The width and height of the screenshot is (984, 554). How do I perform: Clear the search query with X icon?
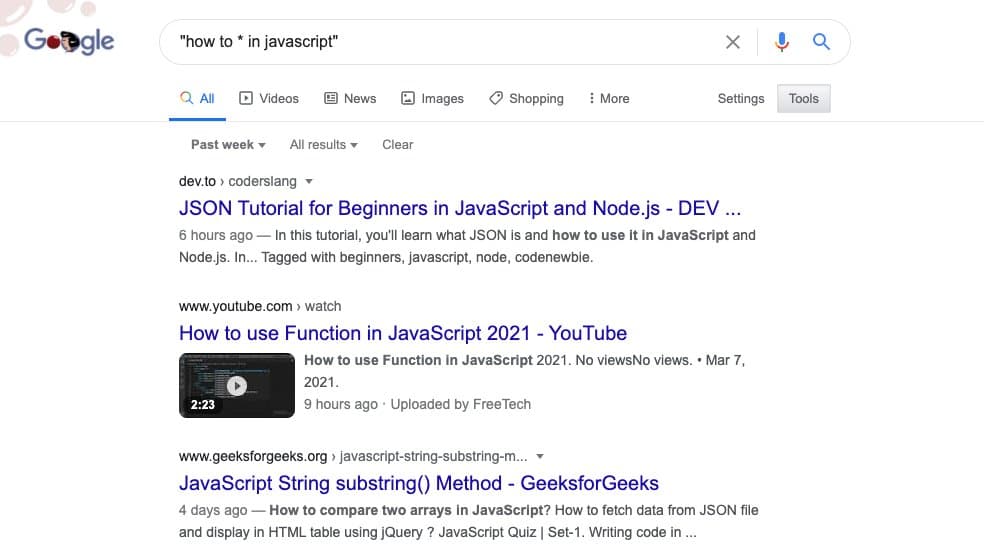[x=733, y=42]
